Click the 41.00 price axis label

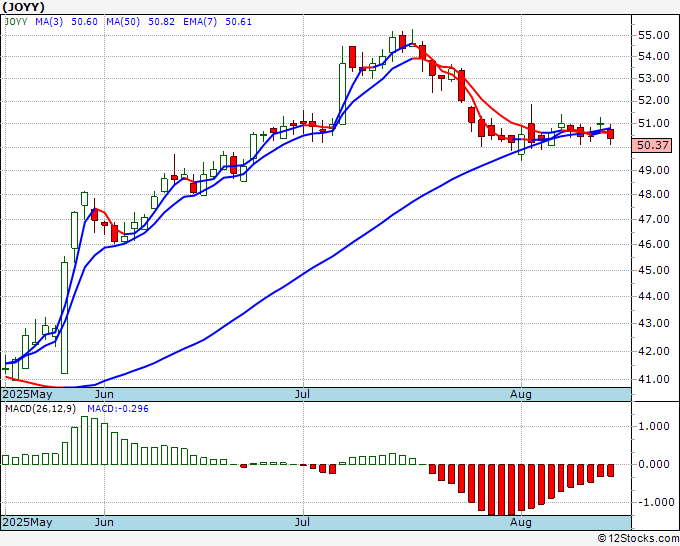click(x=654, y=379)
